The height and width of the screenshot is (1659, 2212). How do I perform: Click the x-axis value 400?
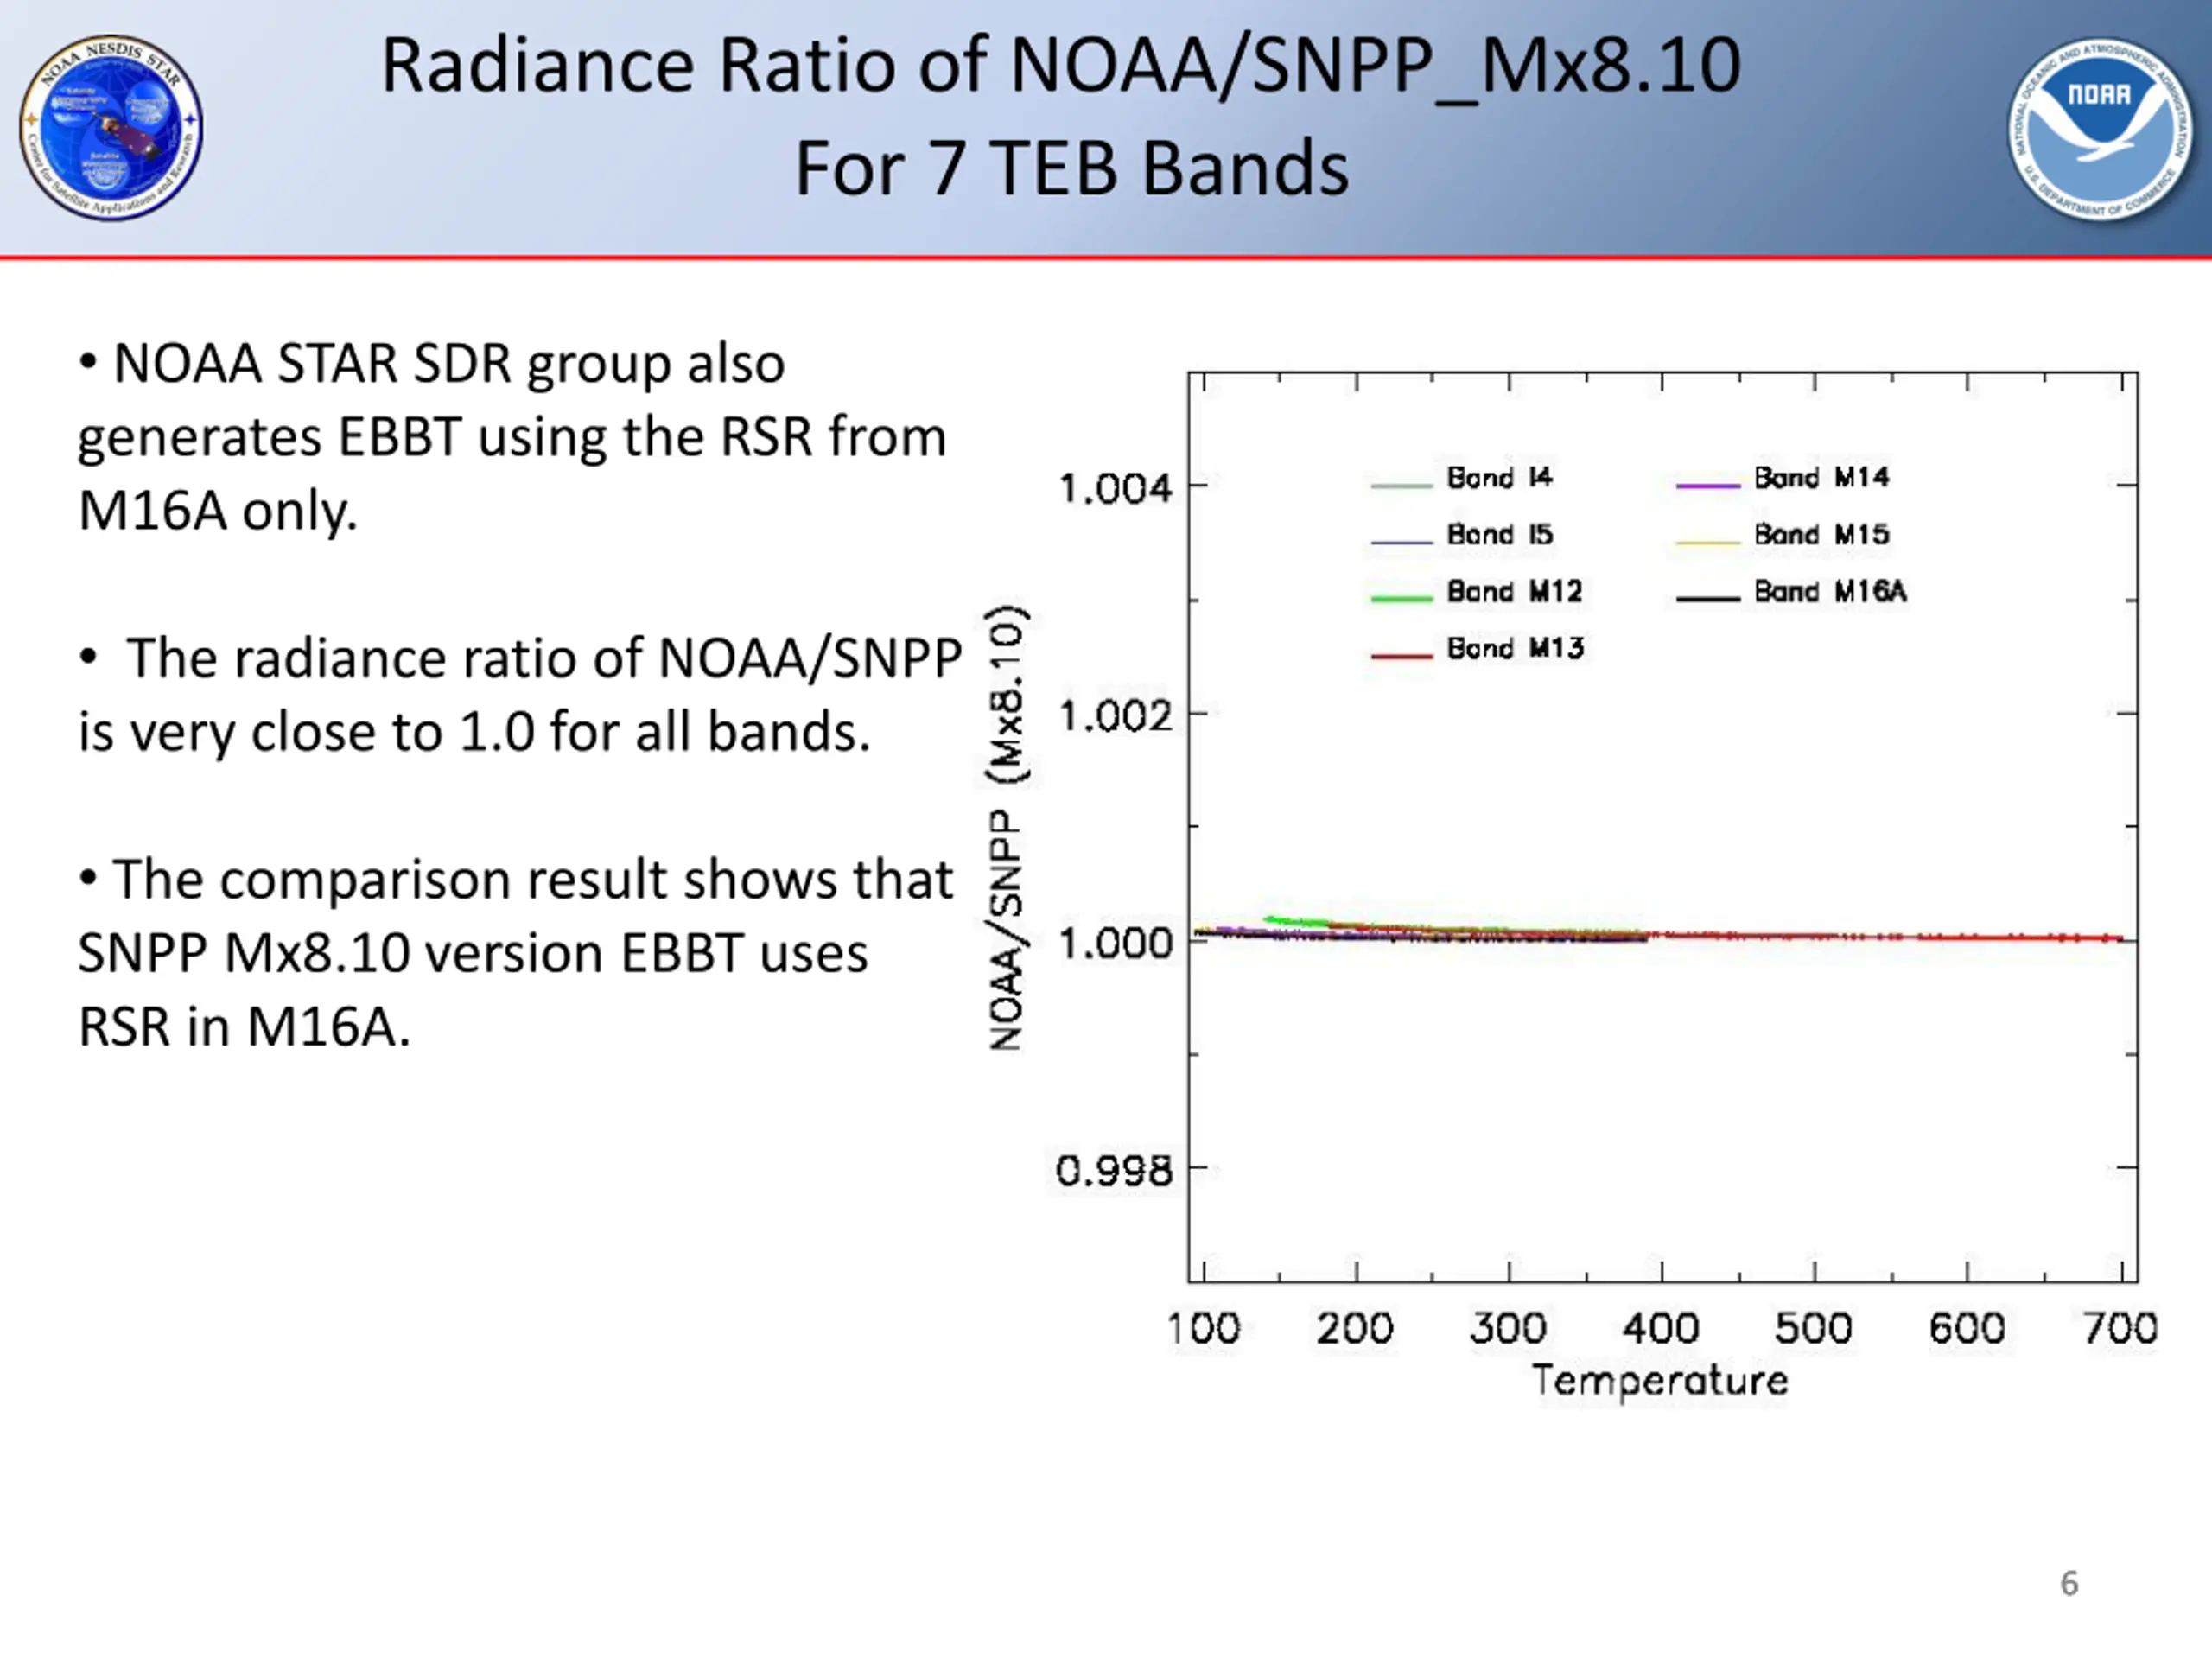[x=1661, y=1329]
